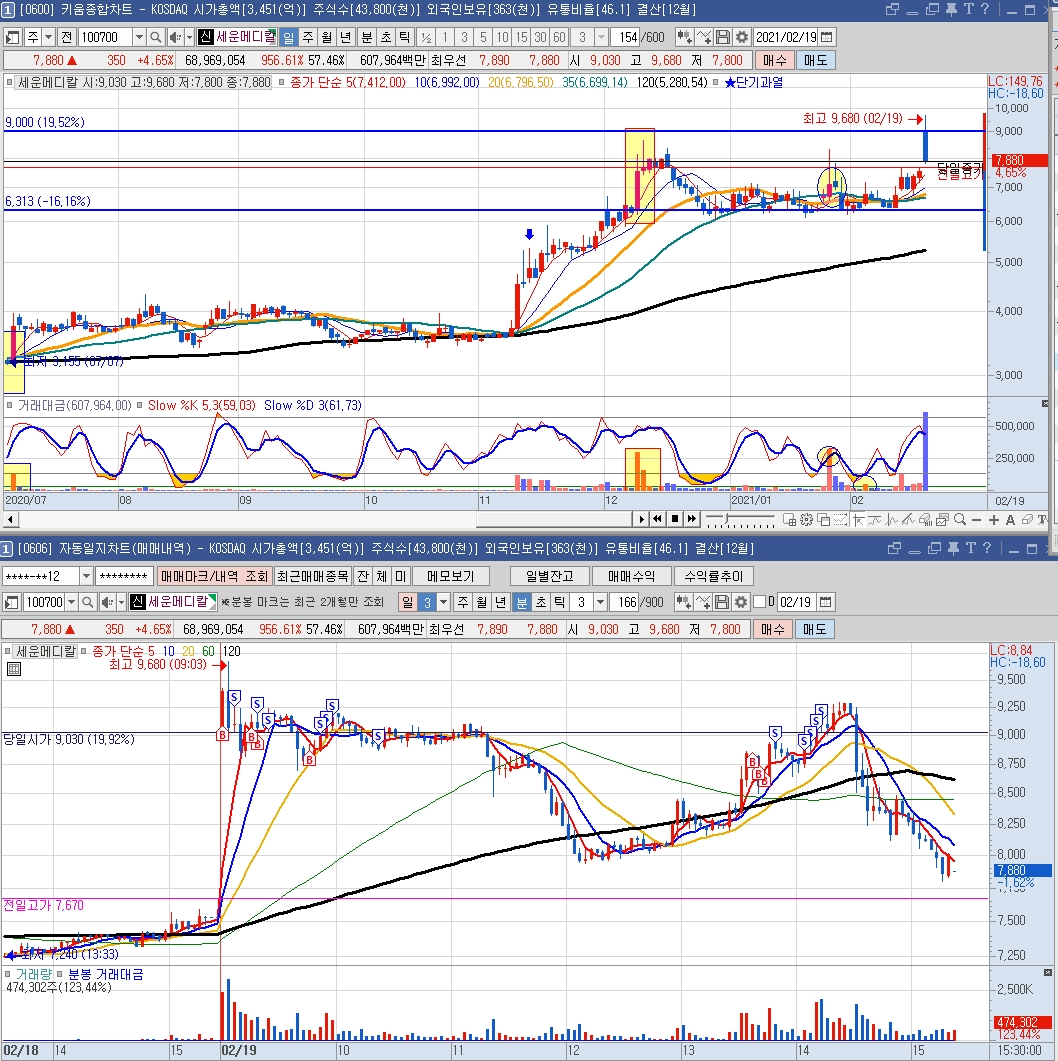Open calendar picker beside 02/19
The height and width of the screenshot is (1061, 1058).
tap(825, 602)
